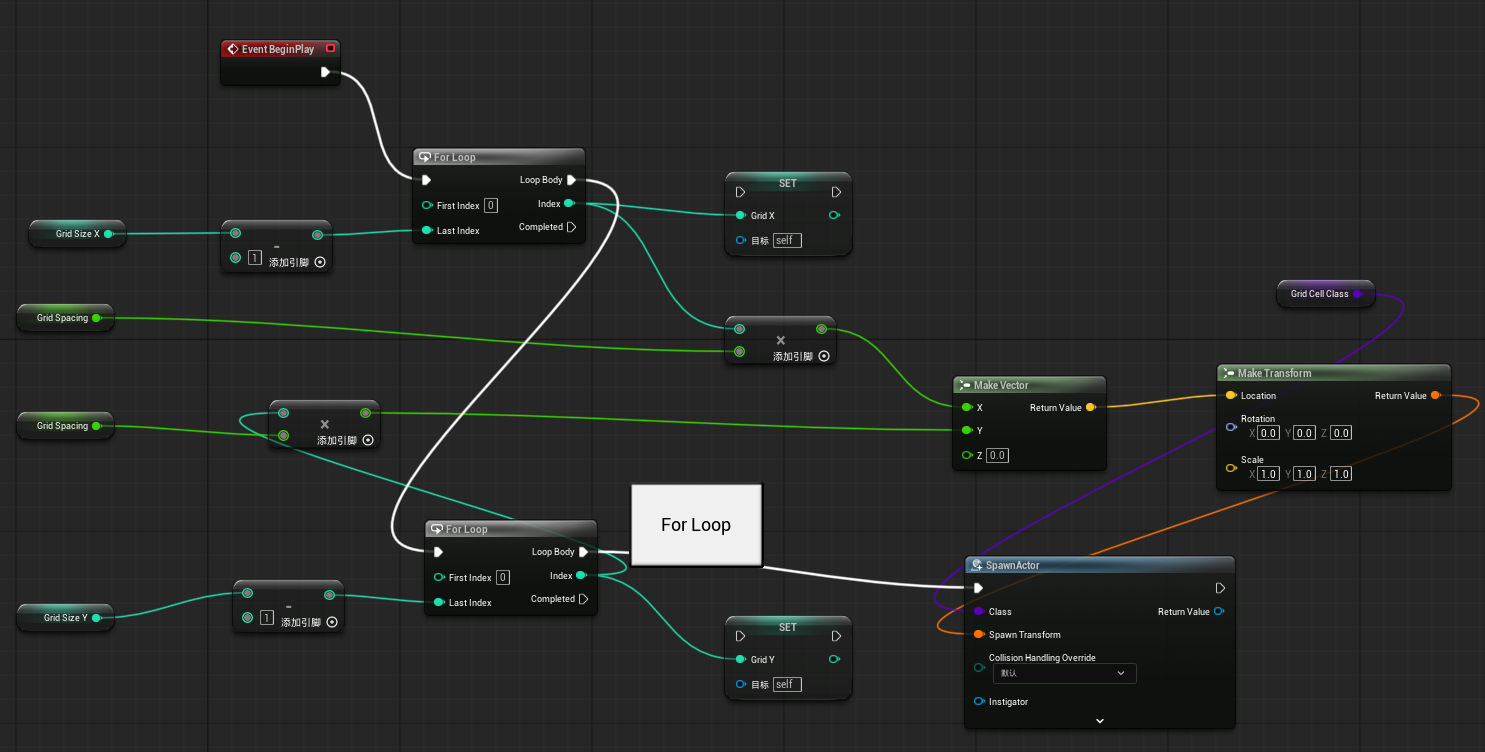Click the Instigator pin on SpawnActor node
The image size is (1485, 752).
[x=979, y=702]
